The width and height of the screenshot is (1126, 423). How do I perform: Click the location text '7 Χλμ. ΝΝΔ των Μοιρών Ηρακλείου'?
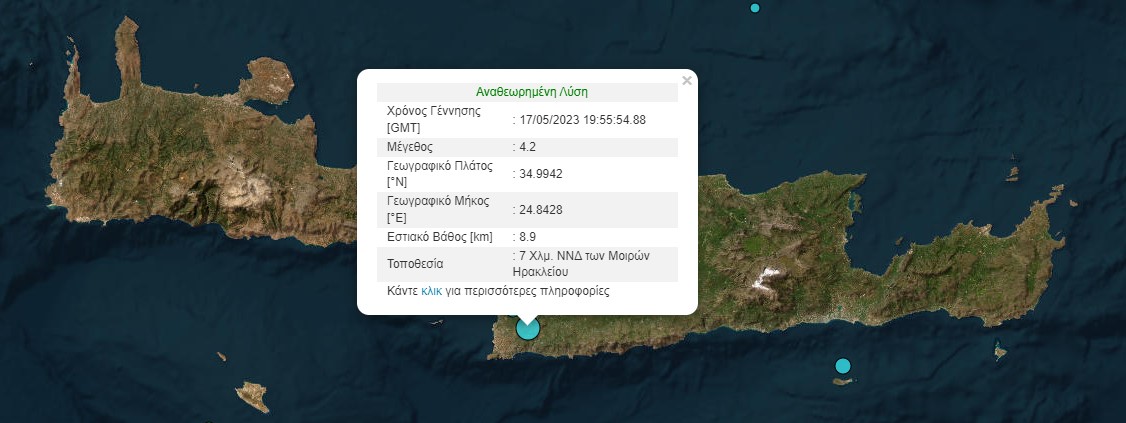581,264
